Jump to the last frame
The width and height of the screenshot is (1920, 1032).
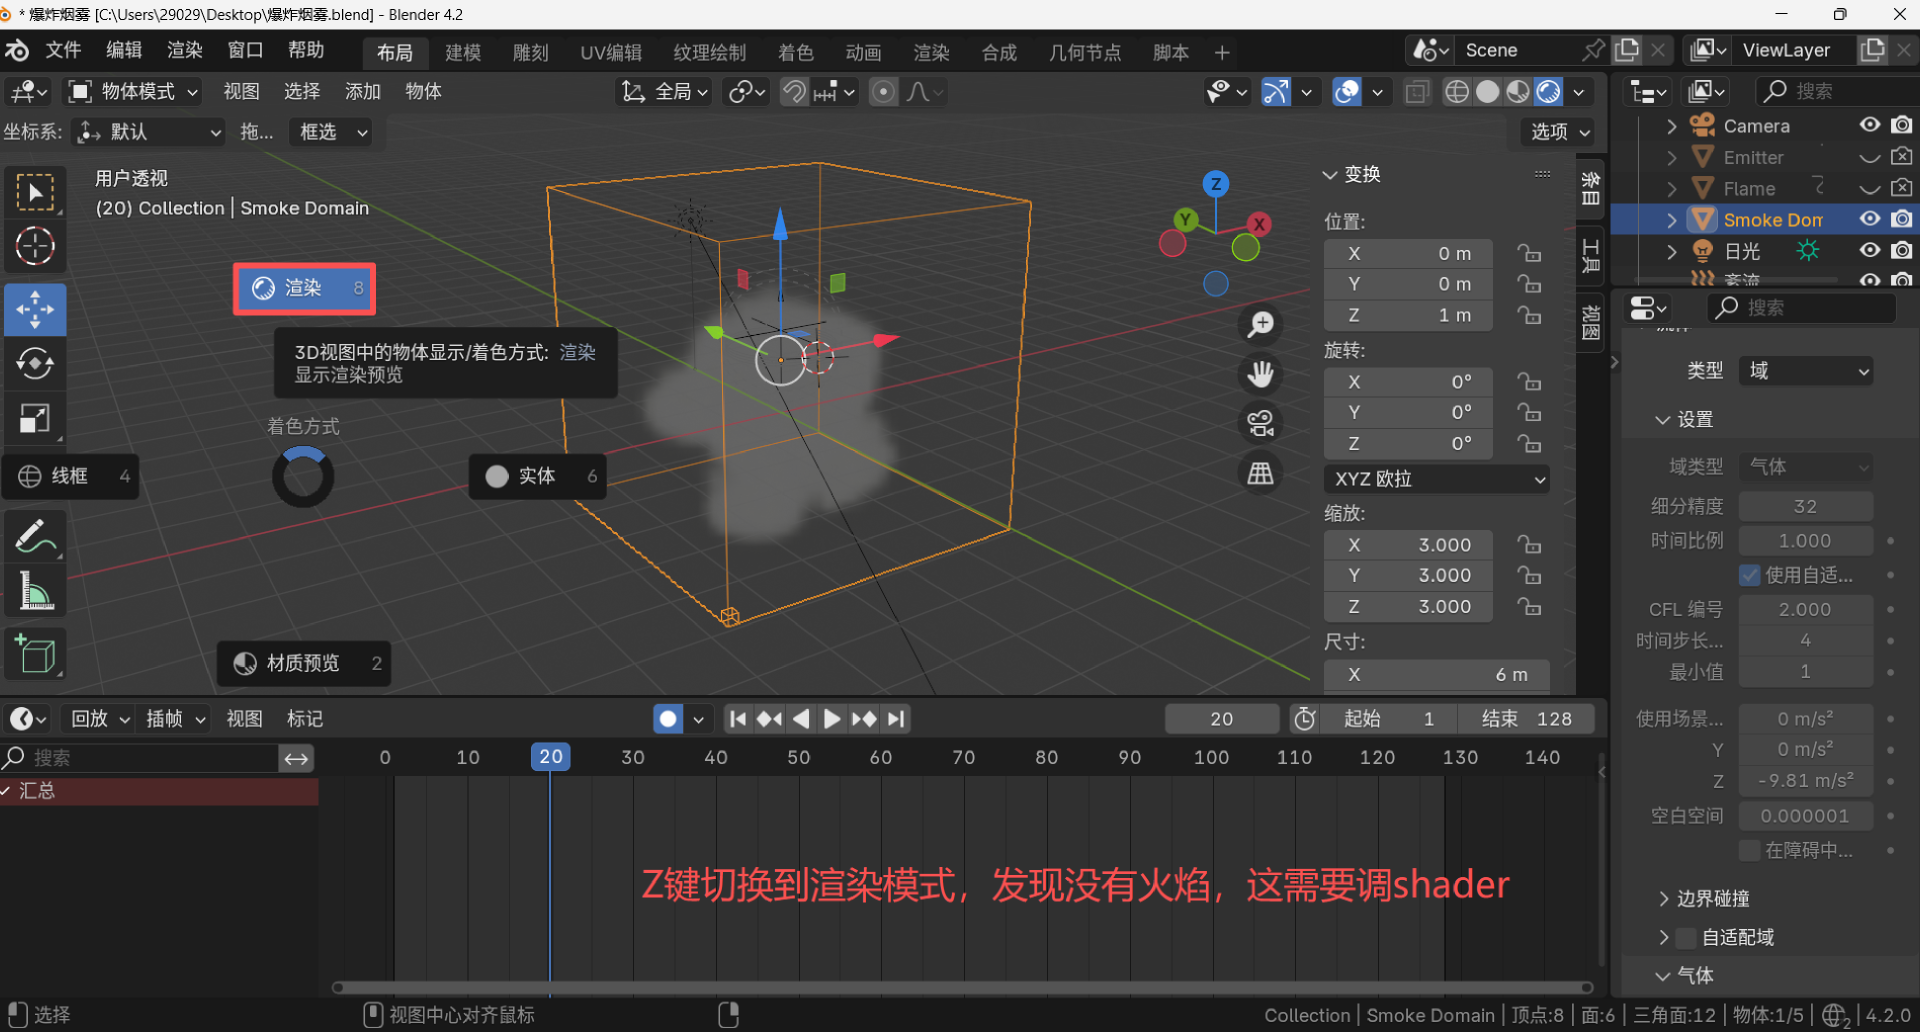tap(897, 719)
